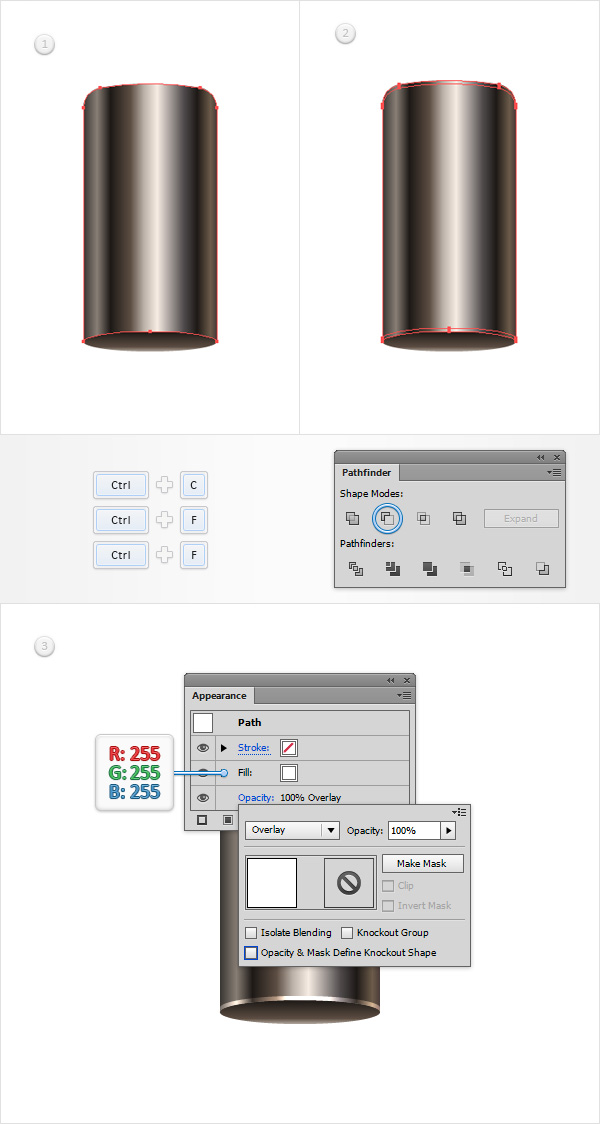This screenshot has width=600, height=1124.
Task: Apply the Crop pathfinder
Action: 467,569
